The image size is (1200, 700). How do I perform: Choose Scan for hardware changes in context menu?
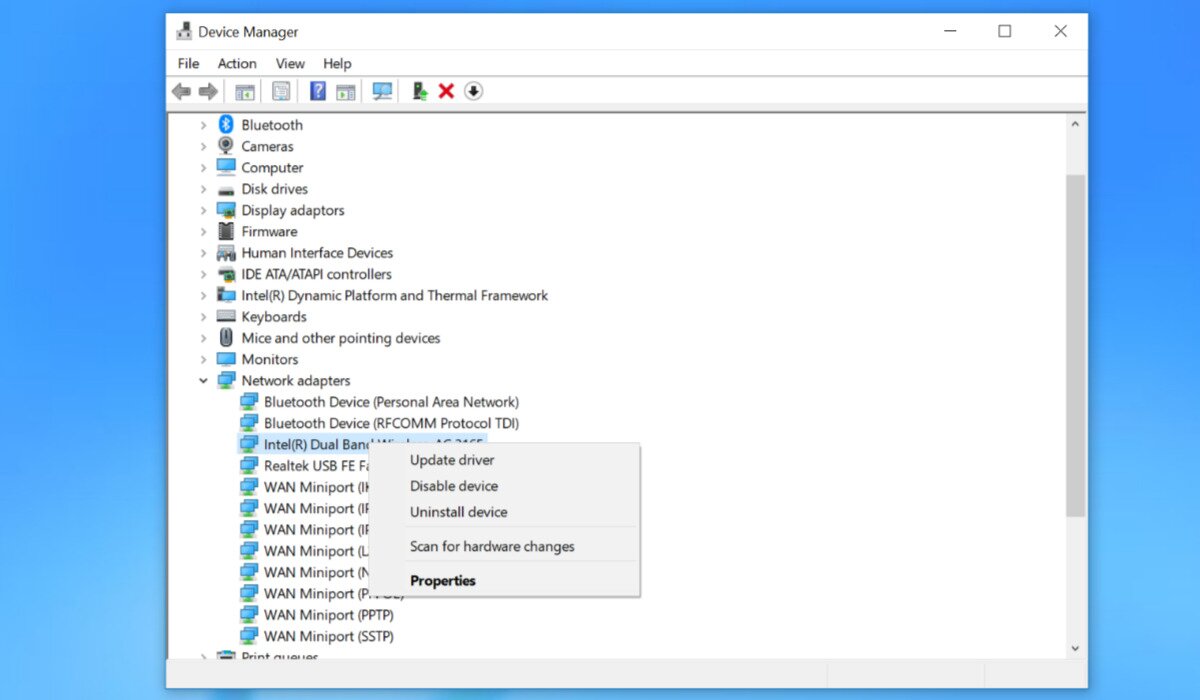pos(492,546)
